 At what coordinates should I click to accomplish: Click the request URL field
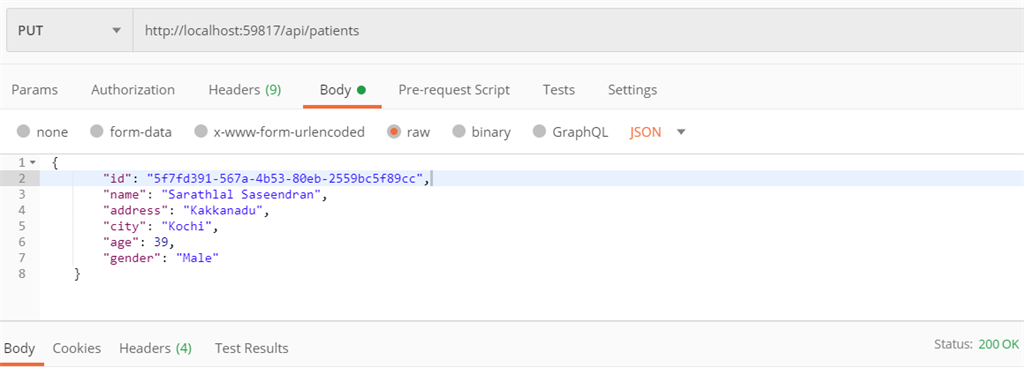[x=578, y=30]
